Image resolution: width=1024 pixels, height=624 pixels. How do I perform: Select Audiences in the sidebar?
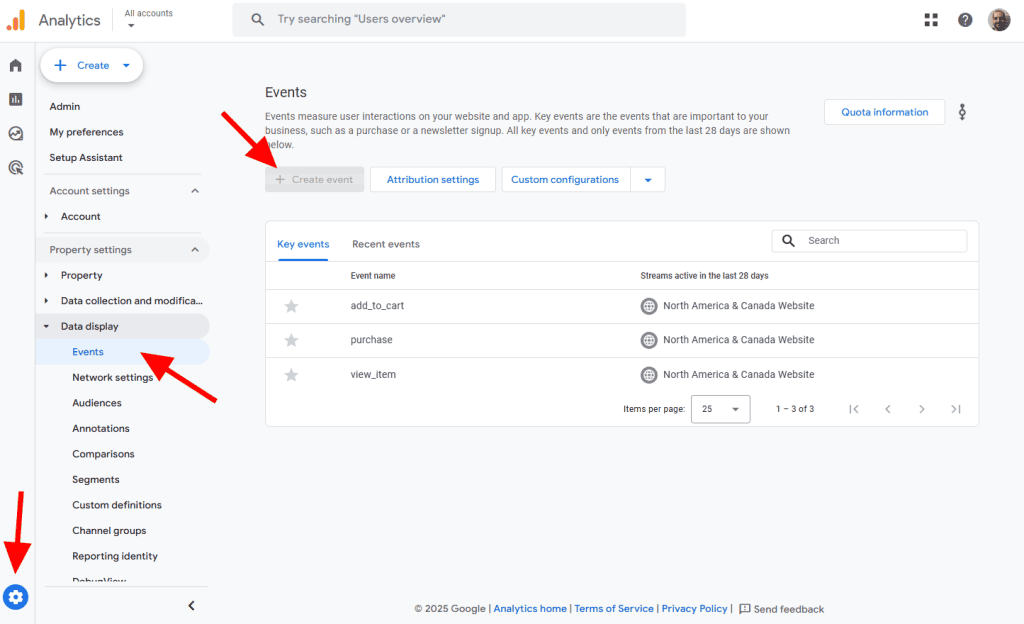(97, 403)
